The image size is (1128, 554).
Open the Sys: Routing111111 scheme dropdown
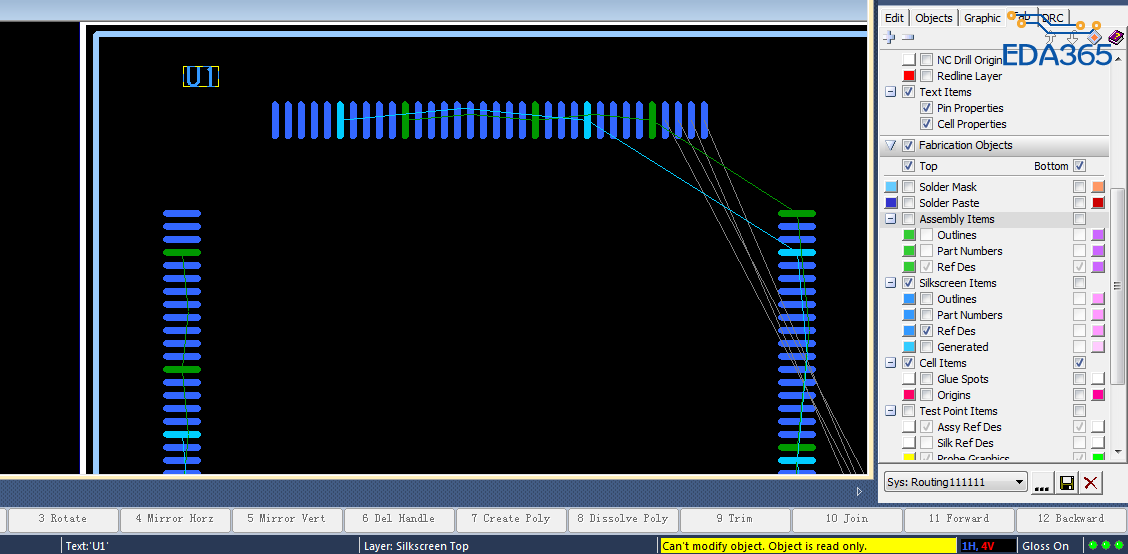click(x=955, y=483)
